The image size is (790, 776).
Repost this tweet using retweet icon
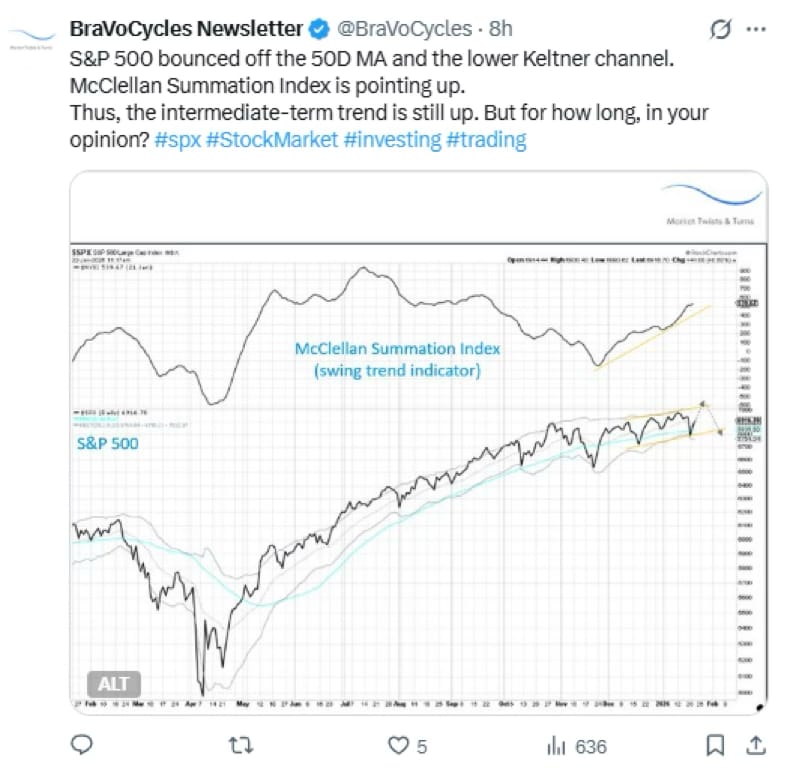click(241, 745)
